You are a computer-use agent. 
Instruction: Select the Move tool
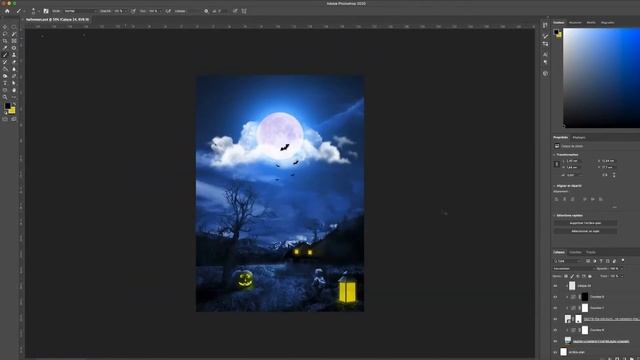[x=5, y=27]
